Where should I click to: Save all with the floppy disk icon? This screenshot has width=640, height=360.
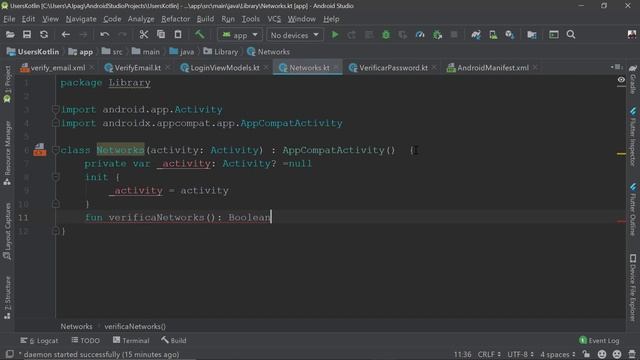(x=27, y=35)
